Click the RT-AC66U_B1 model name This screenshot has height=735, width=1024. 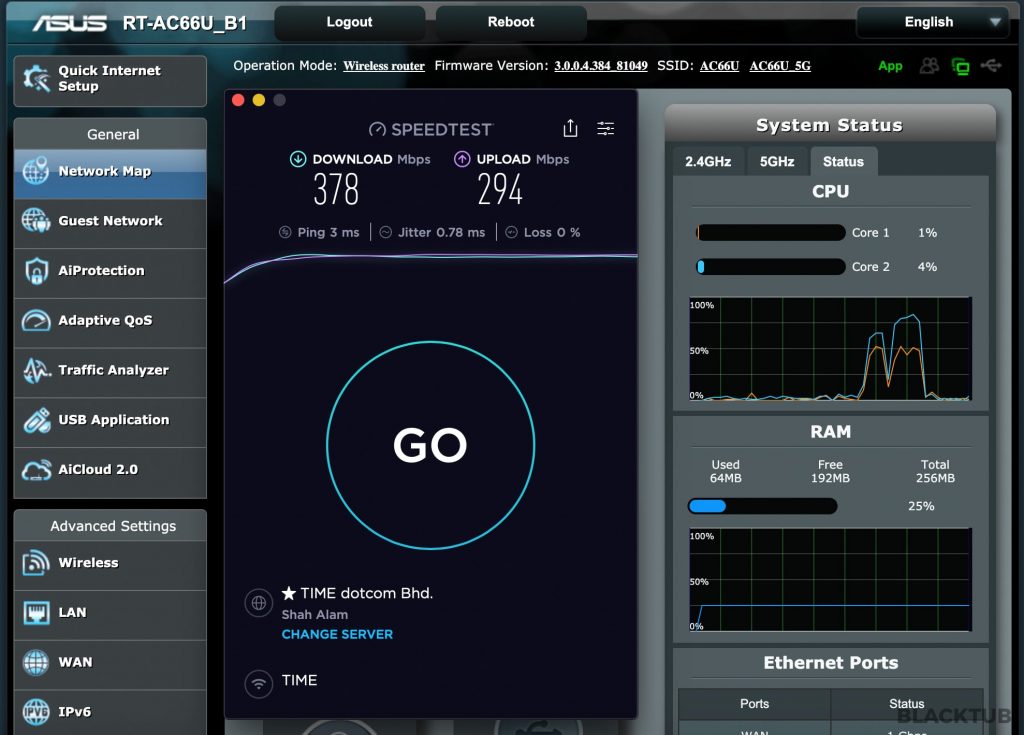coord(185,24)
